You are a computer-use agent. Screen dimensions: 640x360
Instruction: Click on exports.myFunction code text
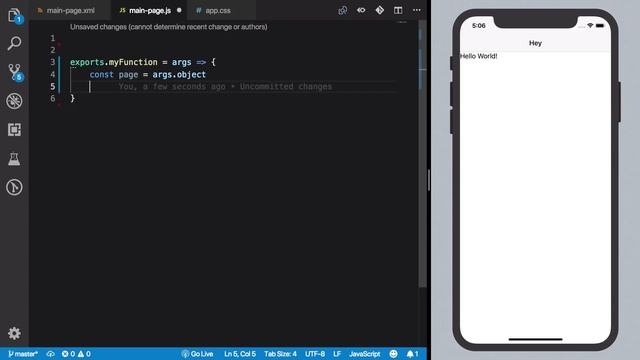[113, 62]
